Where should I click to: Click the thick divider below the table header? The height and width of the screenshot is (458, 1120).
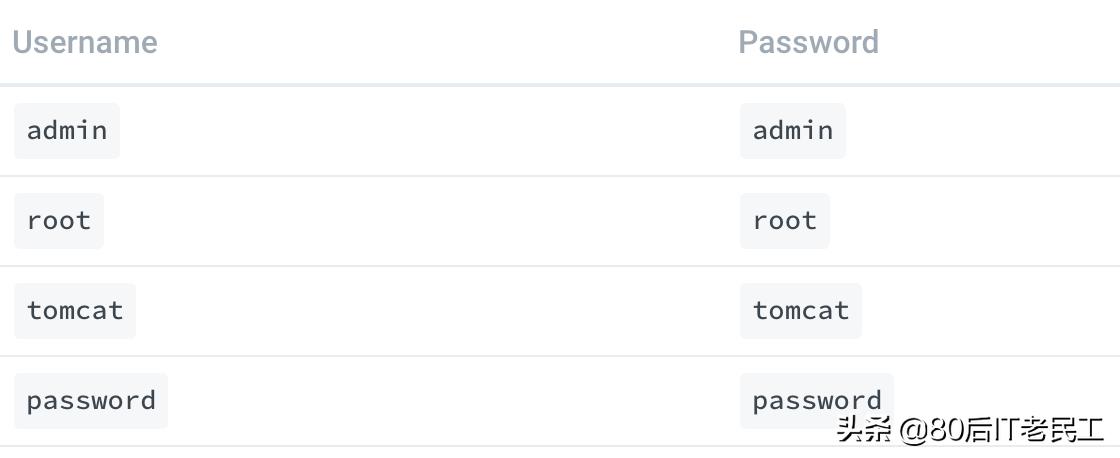(560, 85)
